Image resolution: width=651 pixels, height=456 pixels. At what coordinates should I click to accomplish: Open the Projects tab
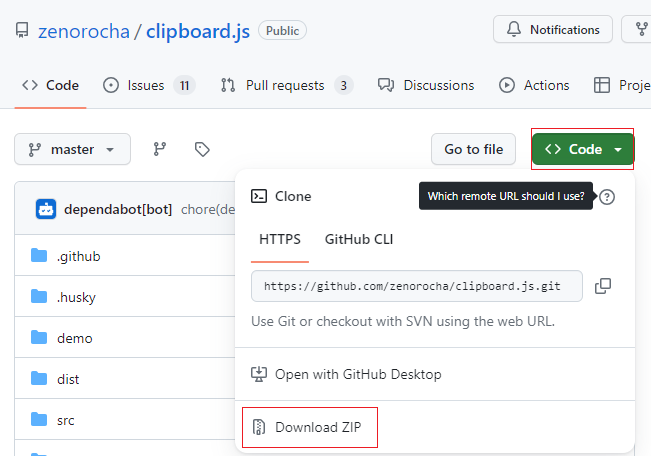click(622, 85)
